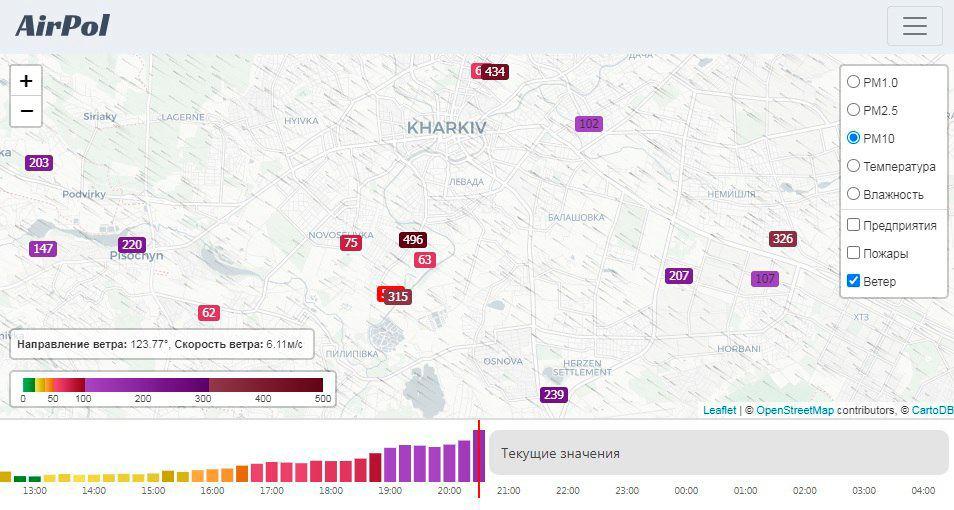Open the sensor marker showing 203
Screen dimensions: 954x510
tap(39, 163)
